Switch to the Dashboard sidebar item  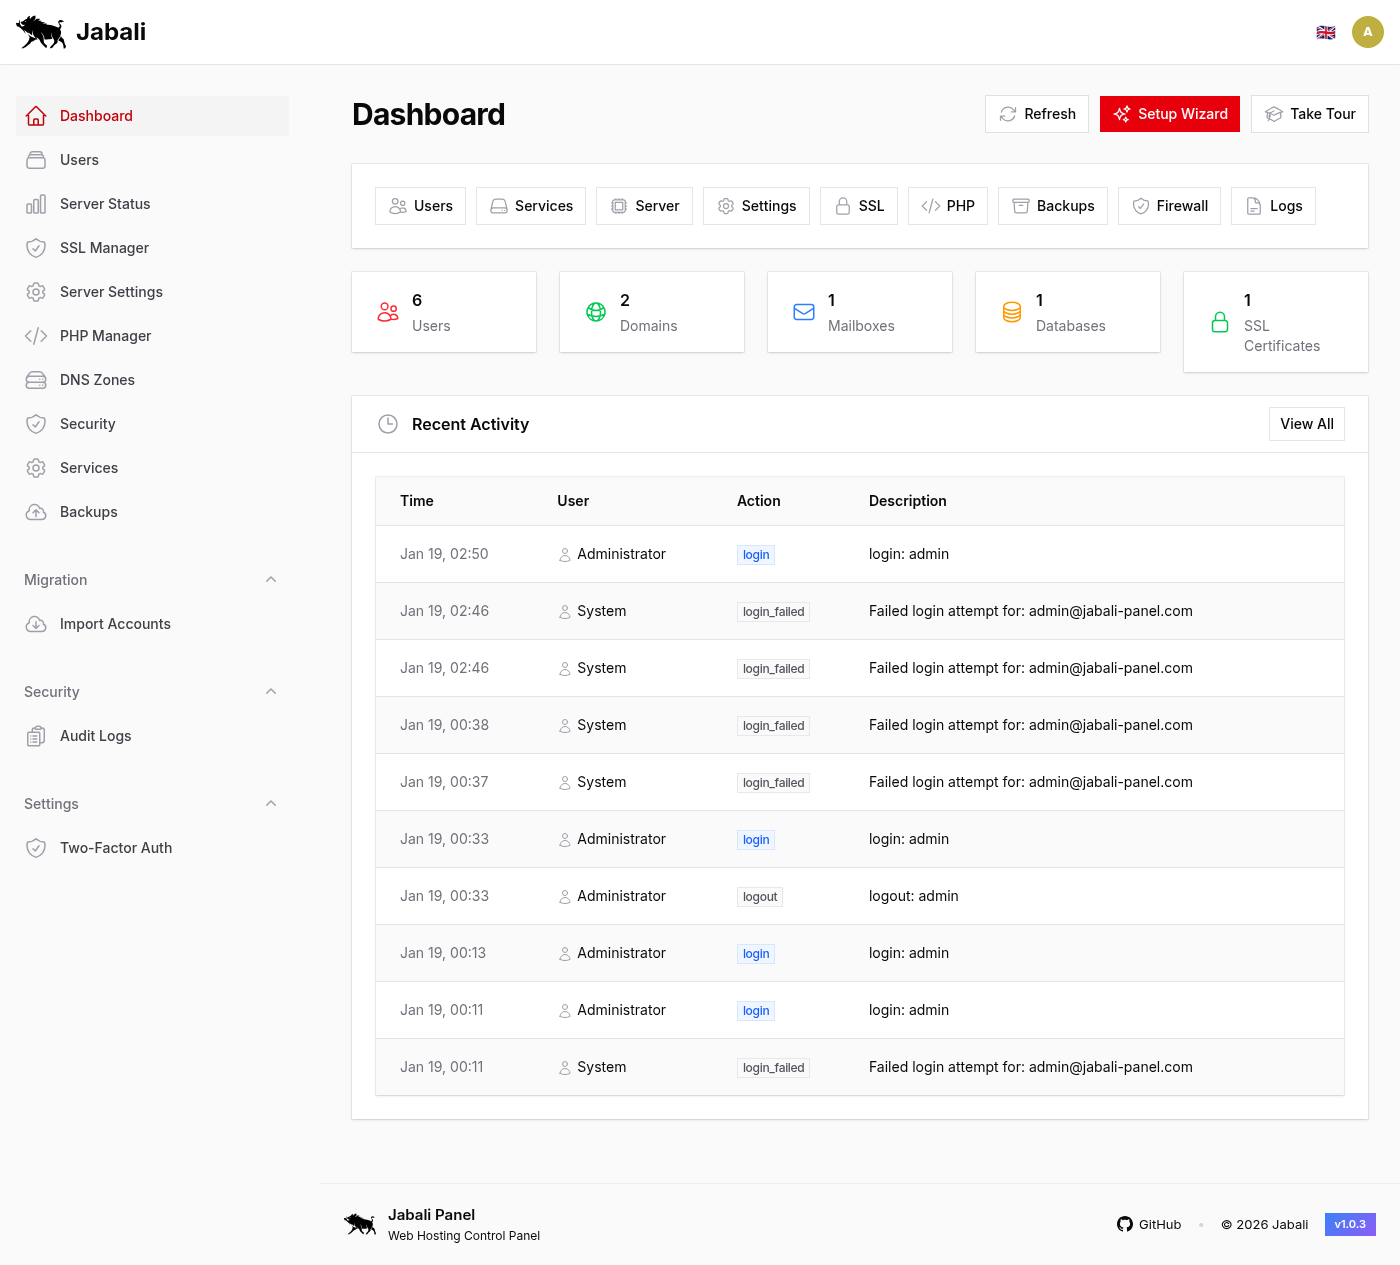tap(95, 116)
